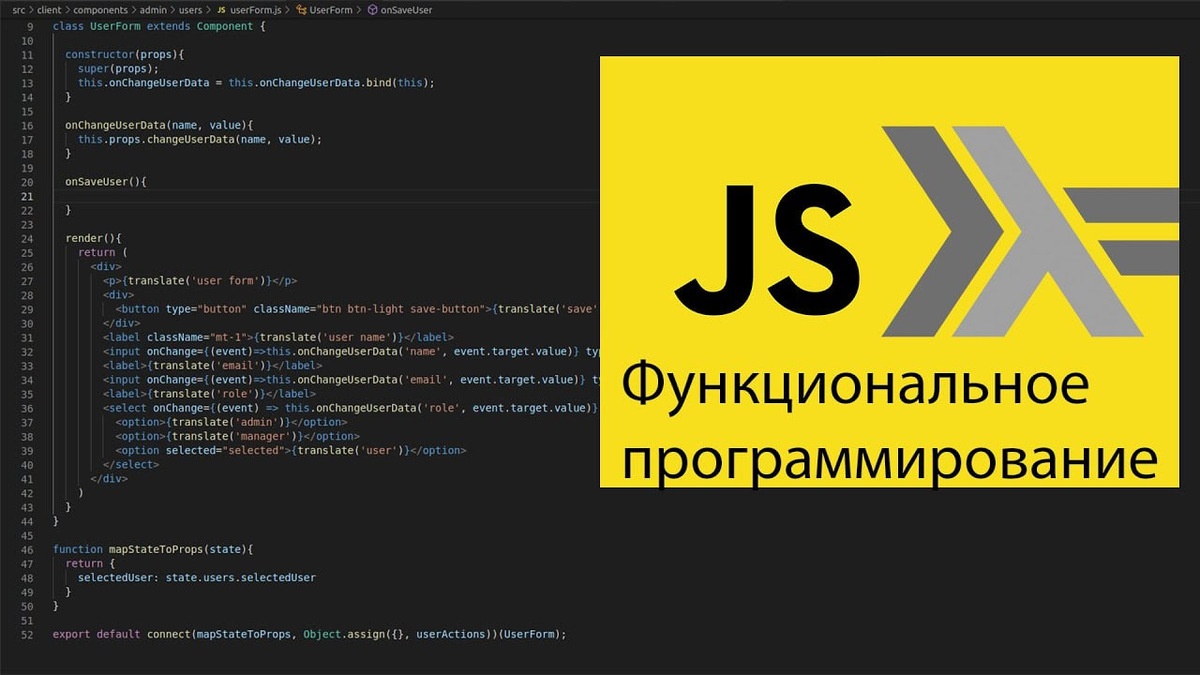Screen dimensions: 1200x675
Task: Click line number 36 in the gutter
Action: (27, 408)
